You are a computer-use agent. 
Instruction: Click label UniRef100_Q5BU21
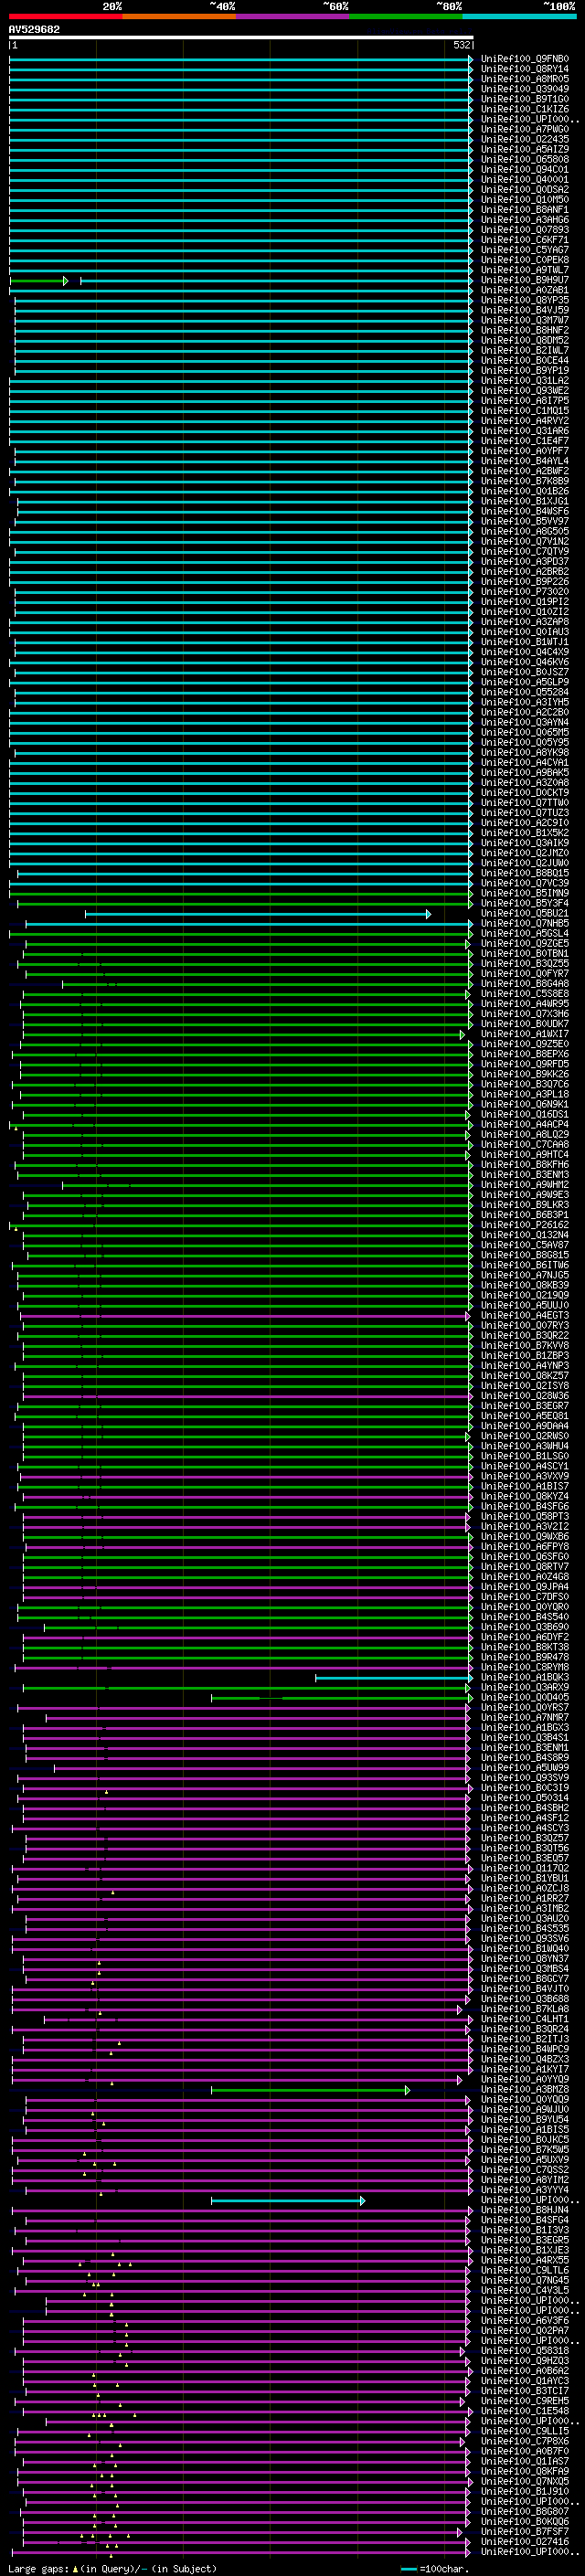(524, 913)
